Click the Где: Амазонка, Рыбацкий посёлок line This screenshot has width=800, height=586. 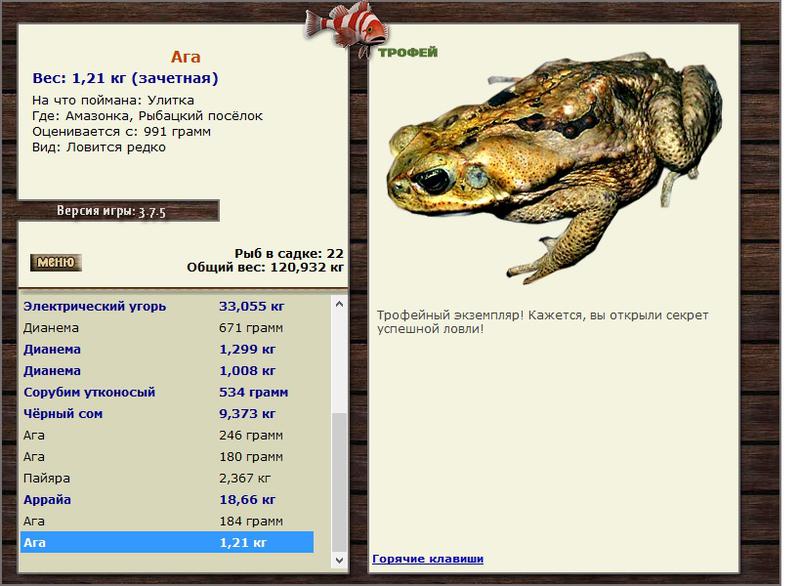click(x=147, y=116)
